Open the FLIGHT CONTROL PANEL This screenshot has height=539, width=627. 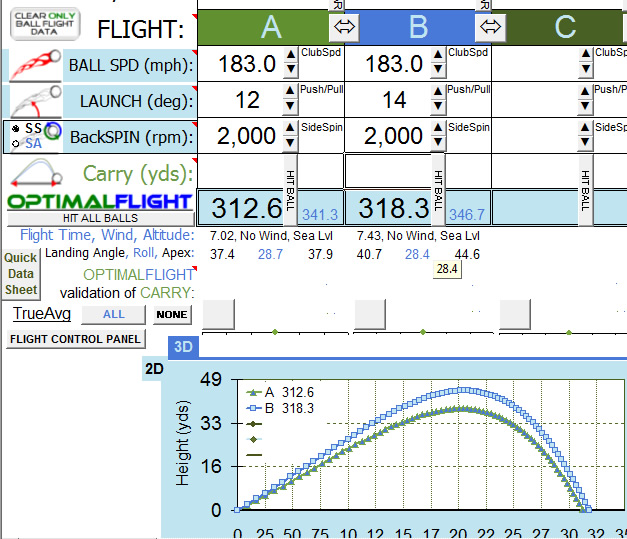point(76,339)
